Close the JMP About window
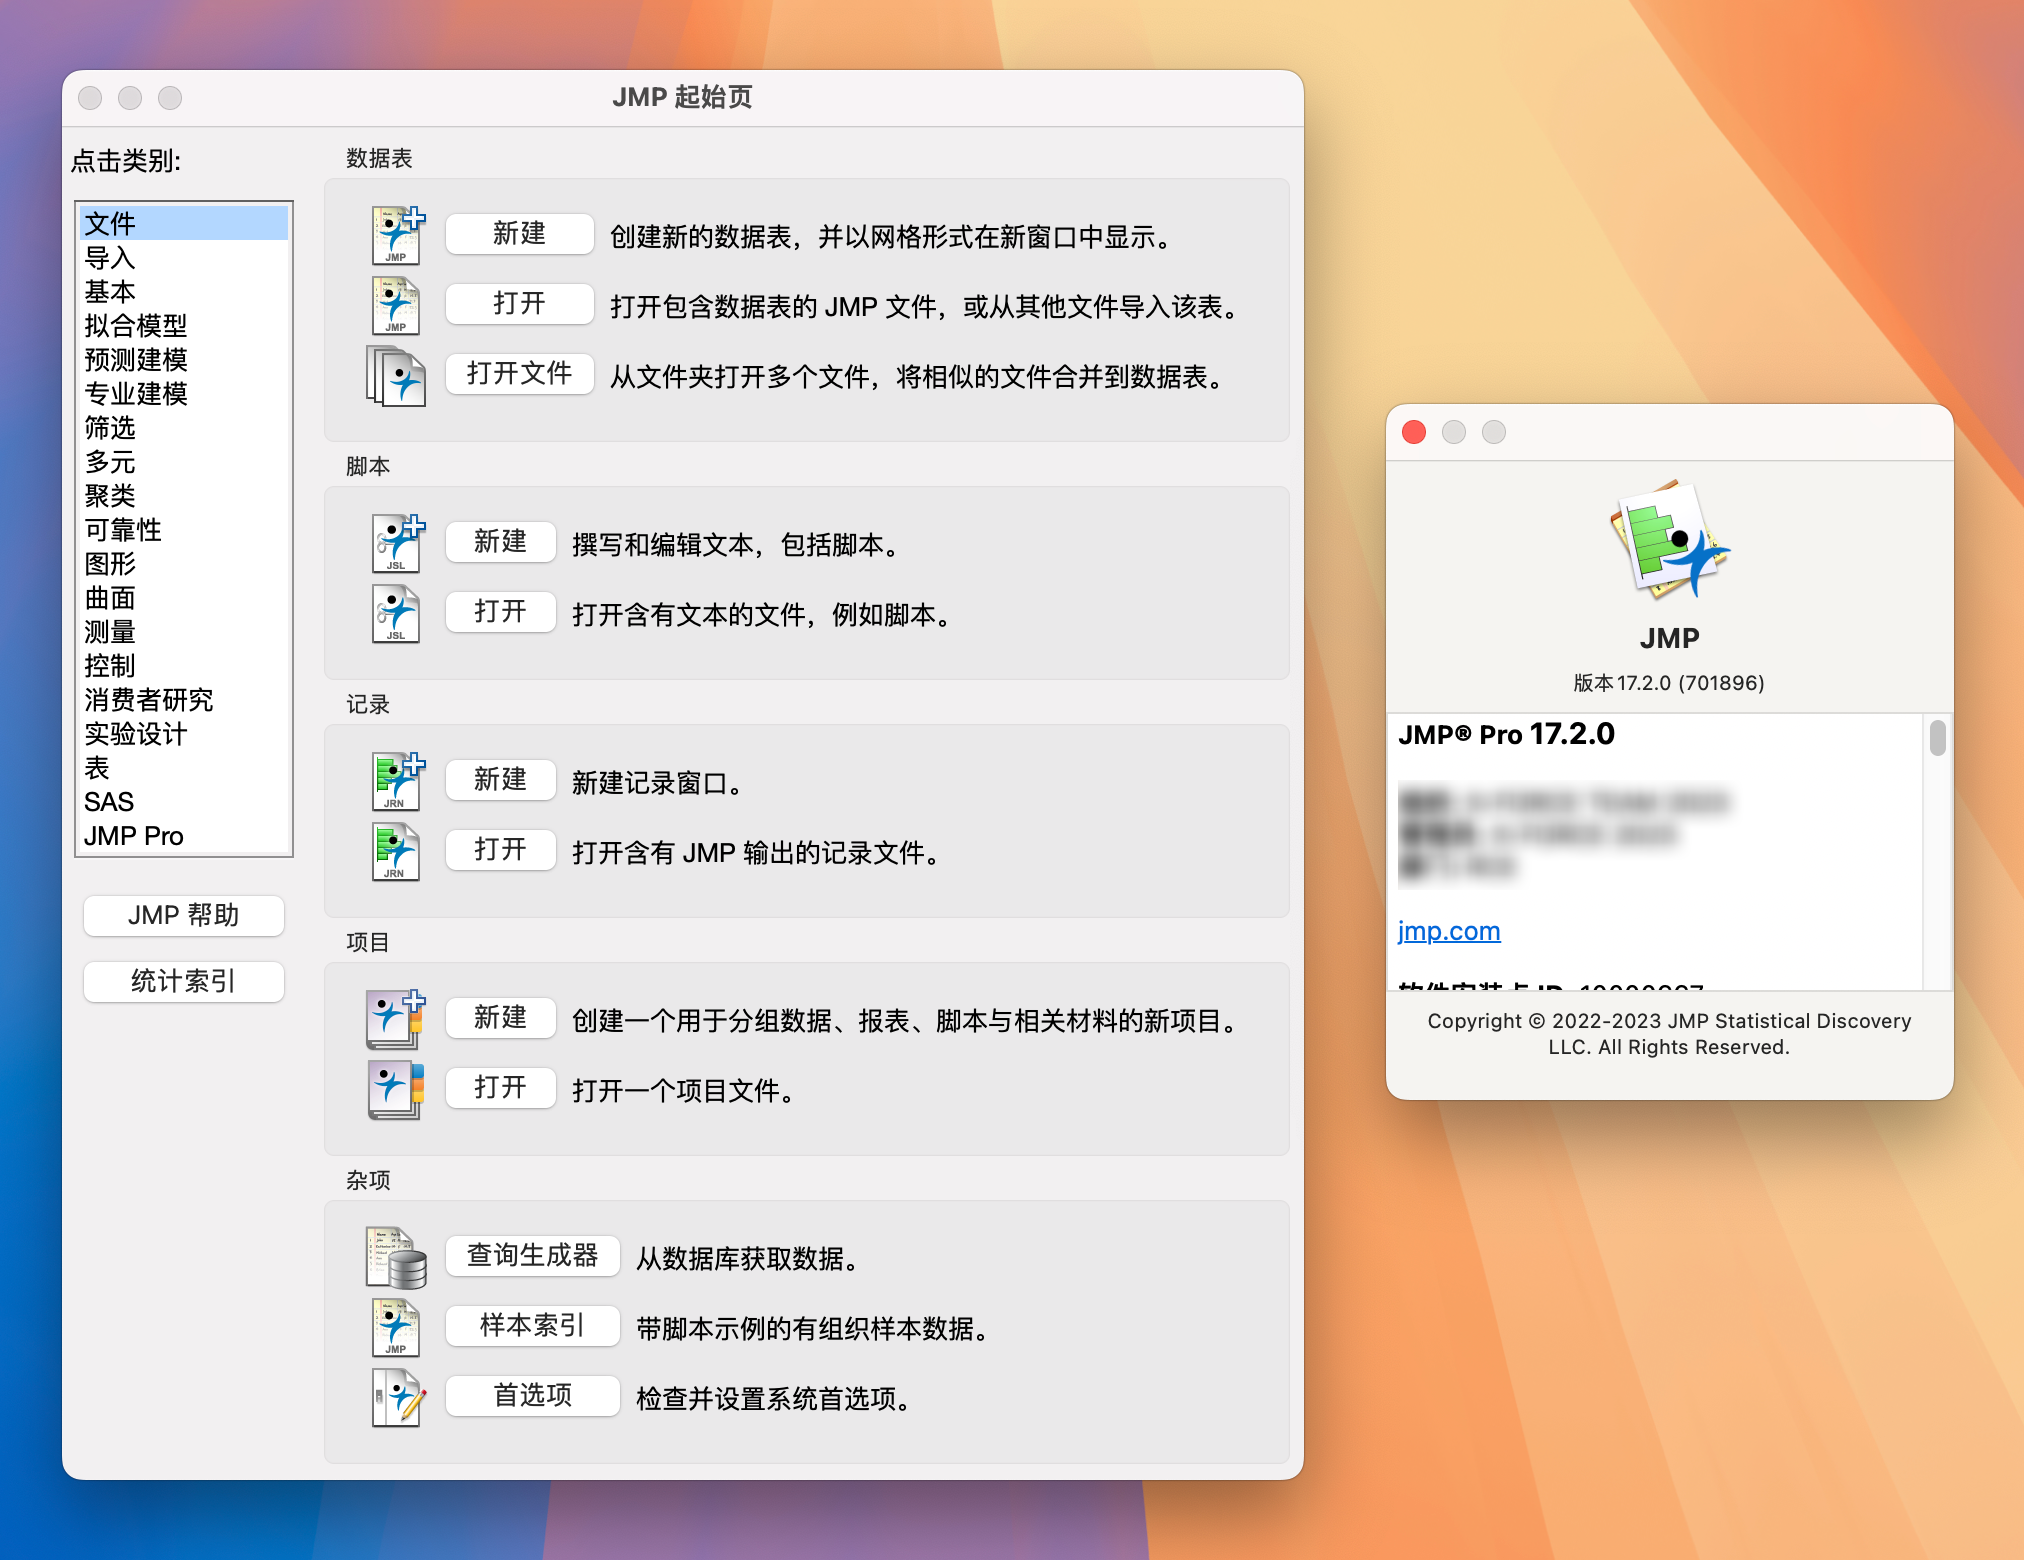This screenshot has width=2024, height=1560. click(1414, 432)
